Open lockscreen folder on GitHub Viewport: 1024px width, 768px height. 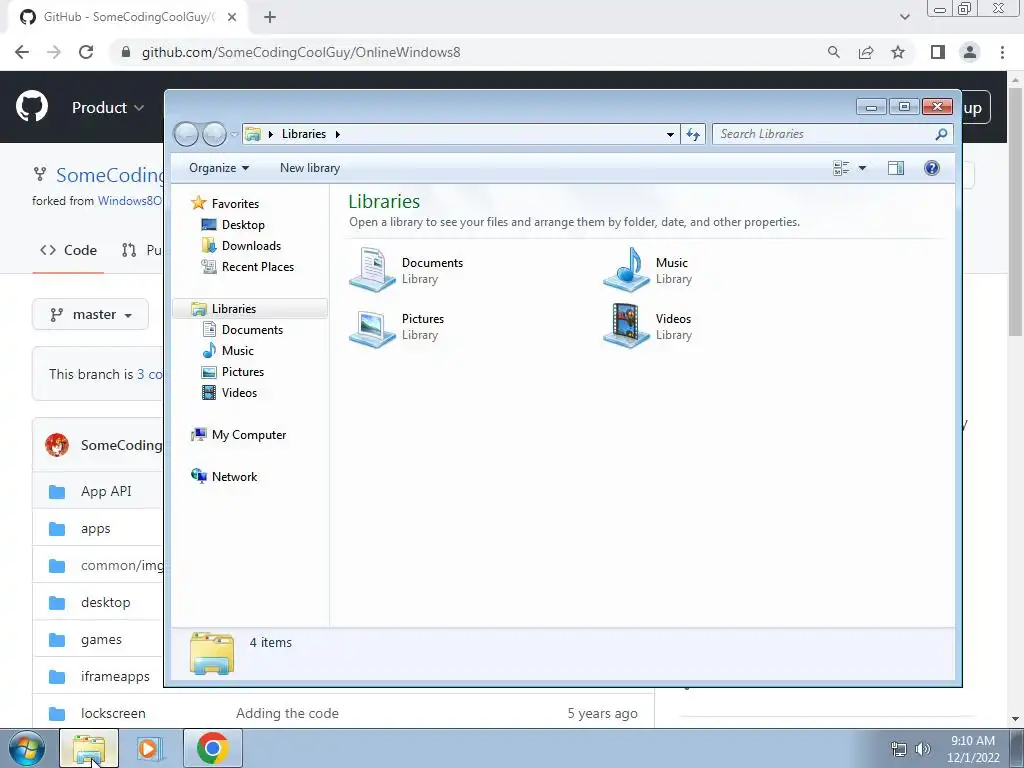click(x=113, y=714)
